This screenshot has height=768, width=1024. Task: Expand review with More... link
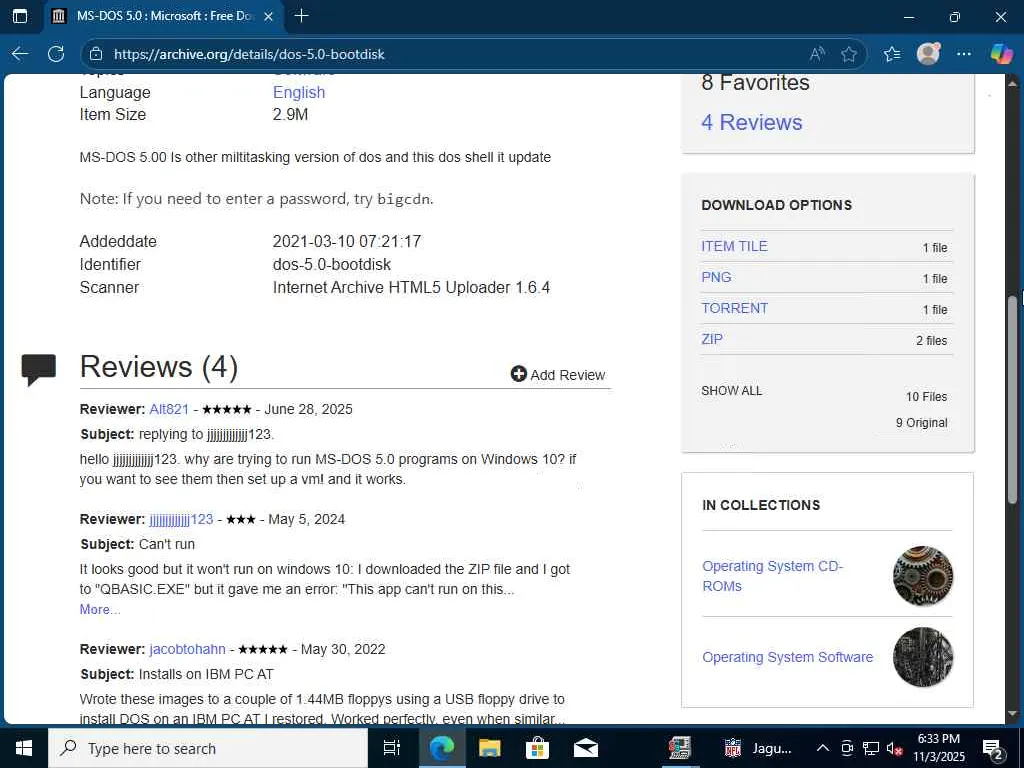100,609
